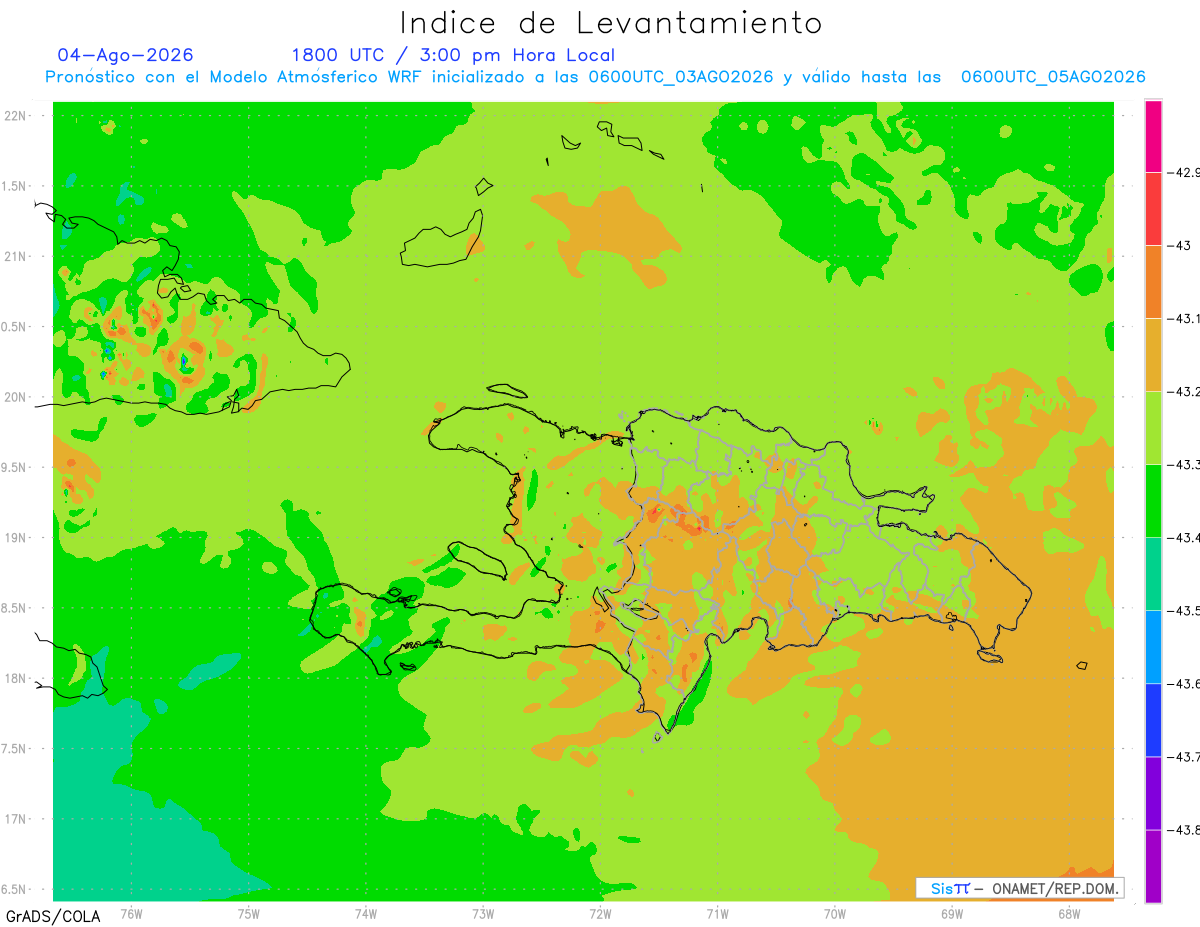1200x927 pixels.
Task: Choose the bright green swatch between -43.3 and -43.4
Action: pos(1153,501)
